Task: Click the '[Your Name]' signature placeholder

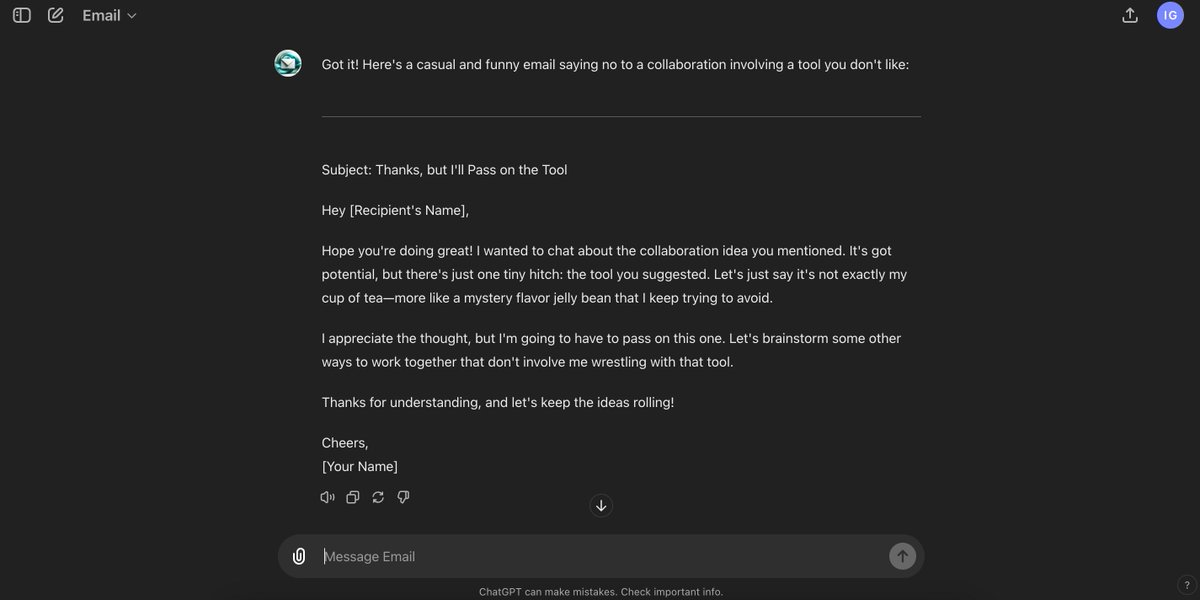Action: 360,466
